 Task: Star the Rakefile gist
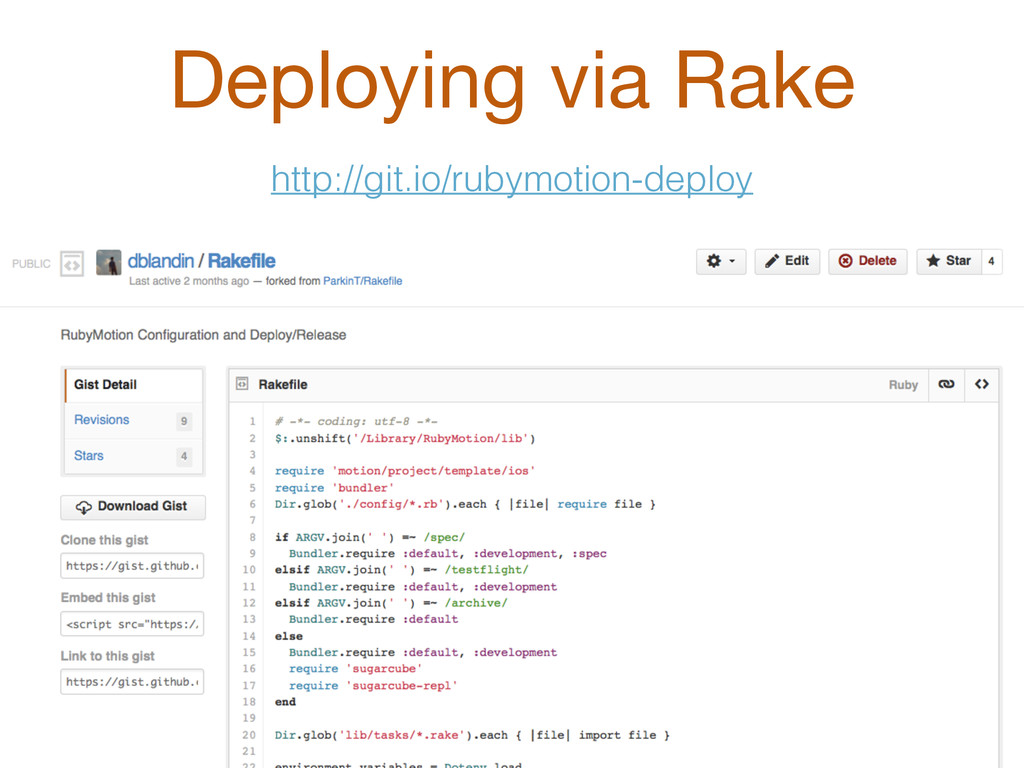[x=948, y=261]
